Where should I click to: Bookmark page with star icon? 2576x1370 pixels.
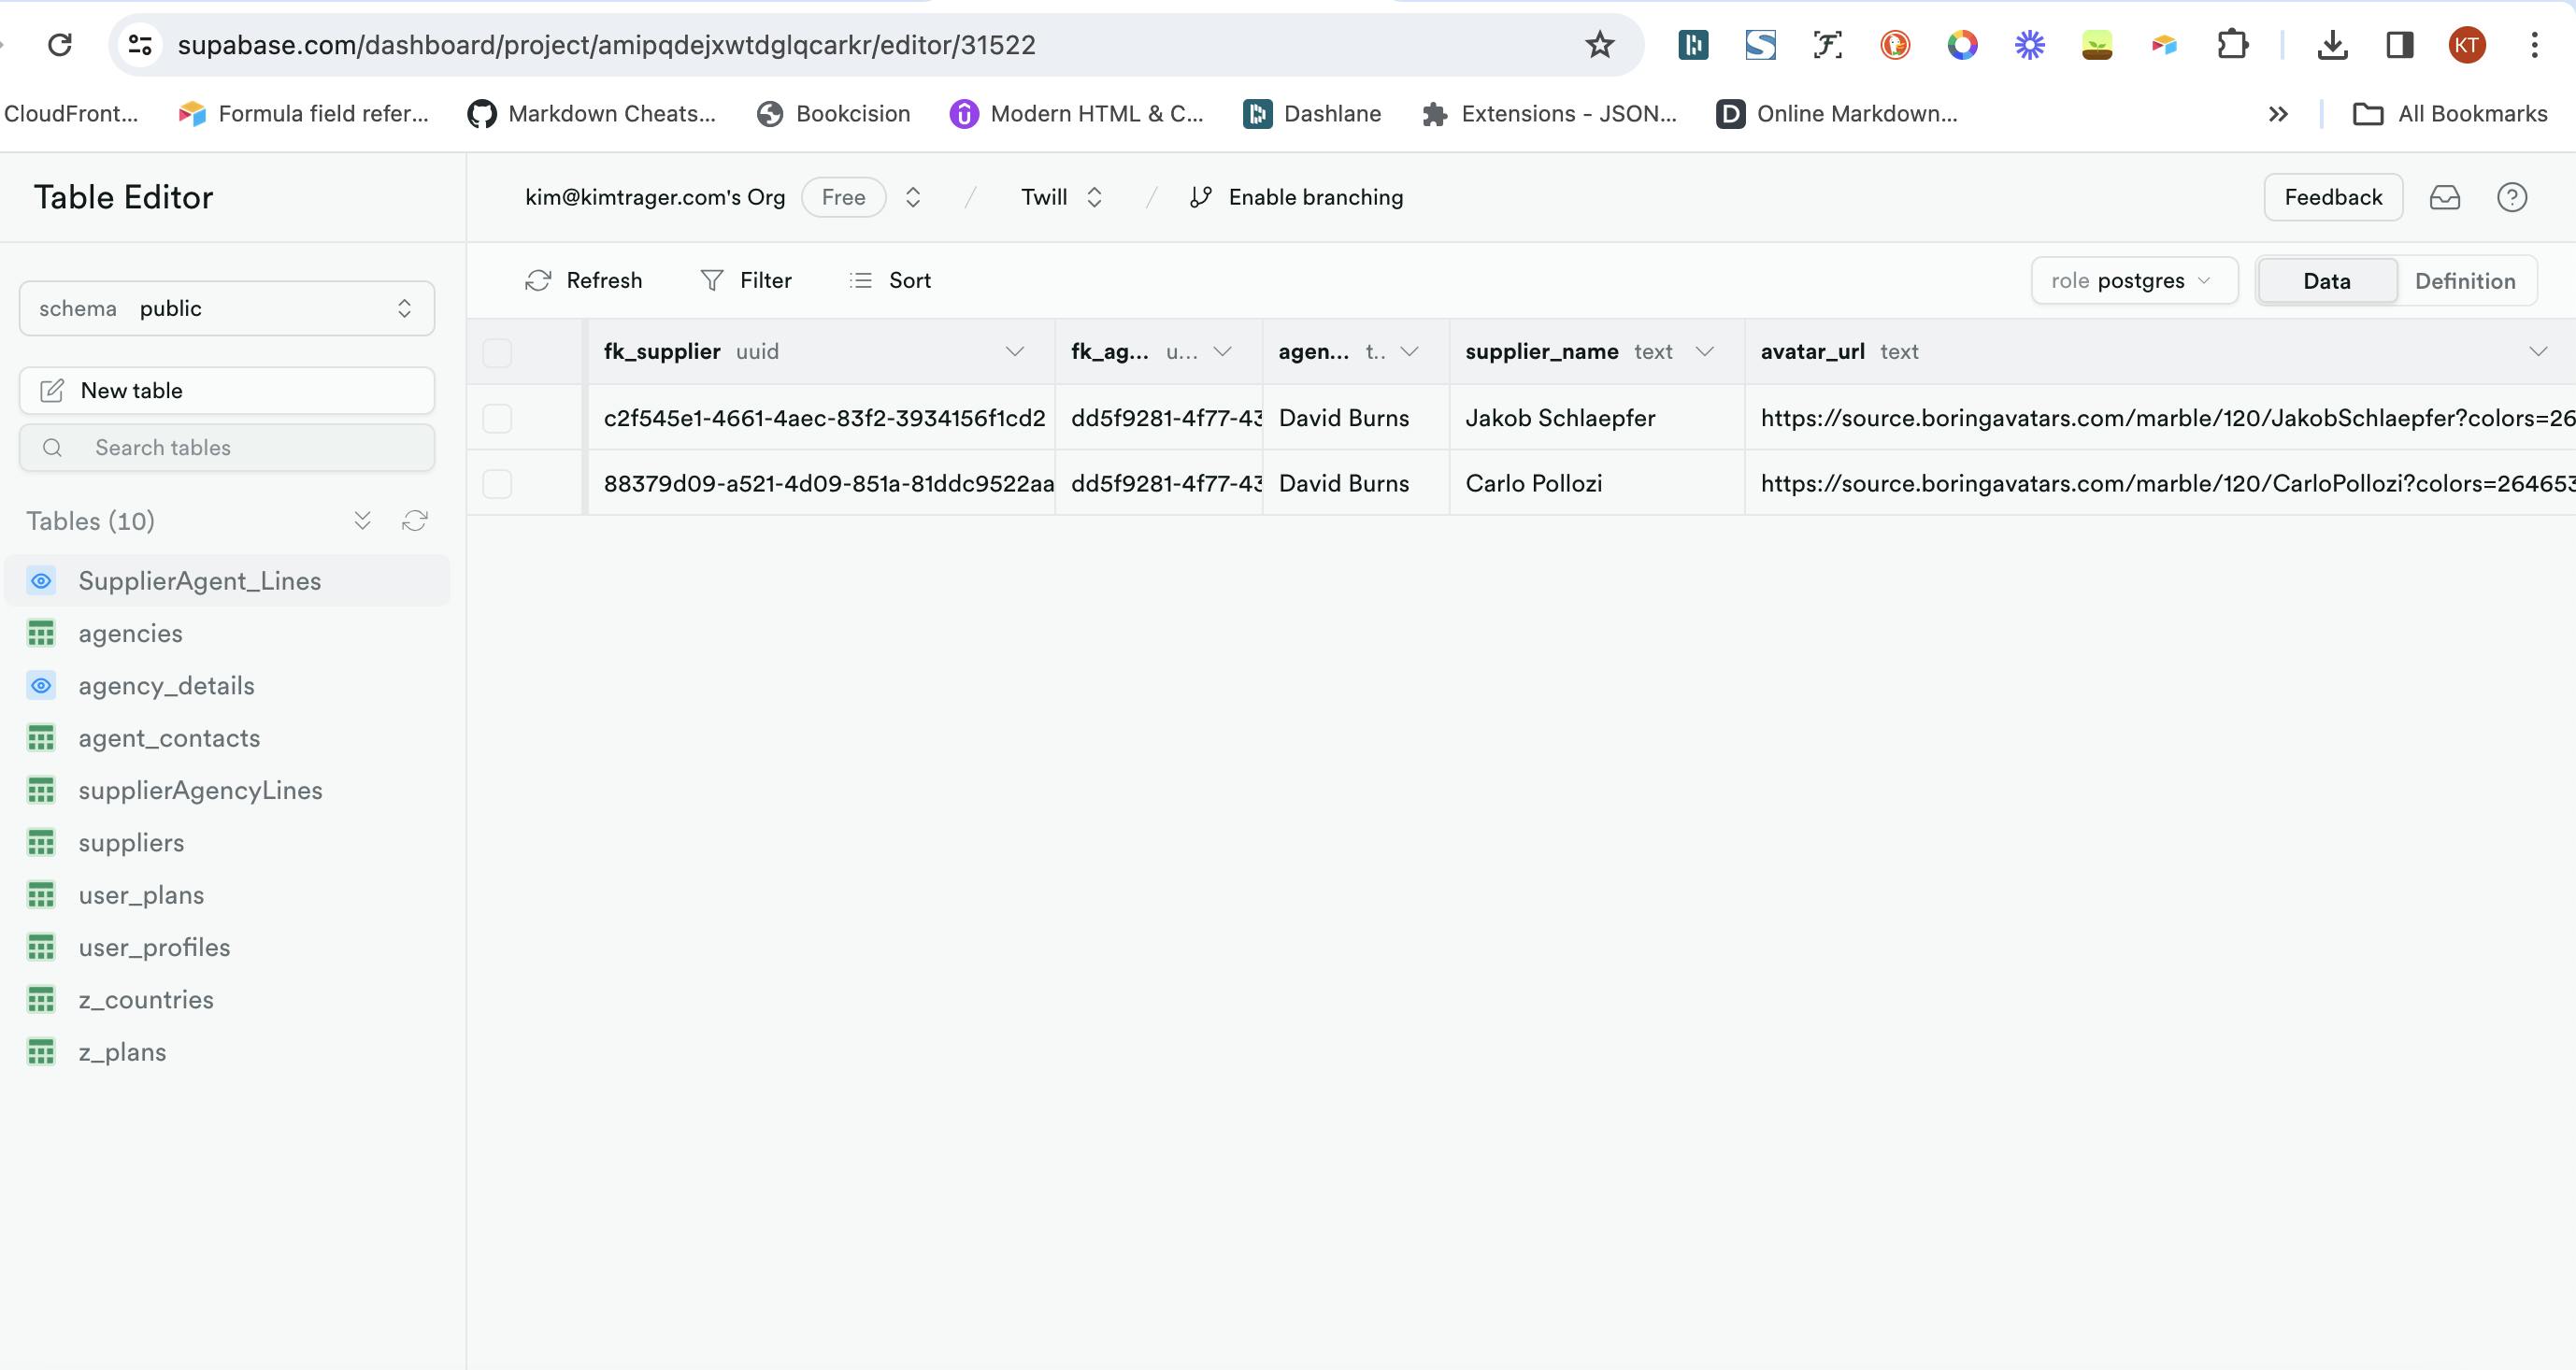tap(1599, 45)
